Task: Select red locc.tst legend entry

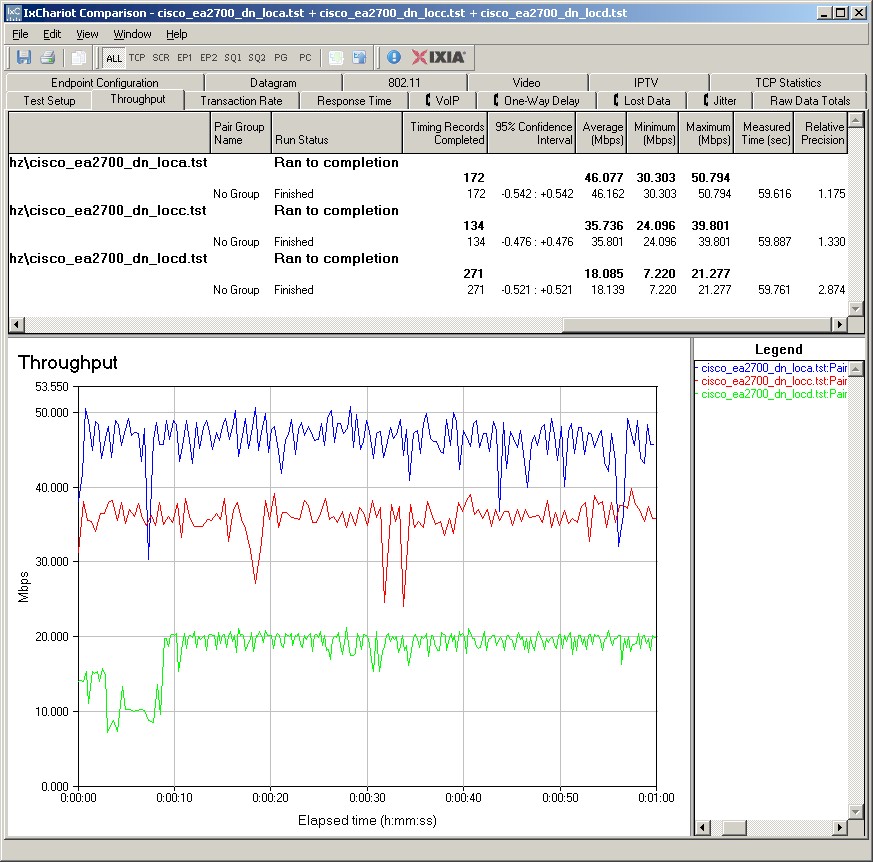Action: (x=773, y=381)
